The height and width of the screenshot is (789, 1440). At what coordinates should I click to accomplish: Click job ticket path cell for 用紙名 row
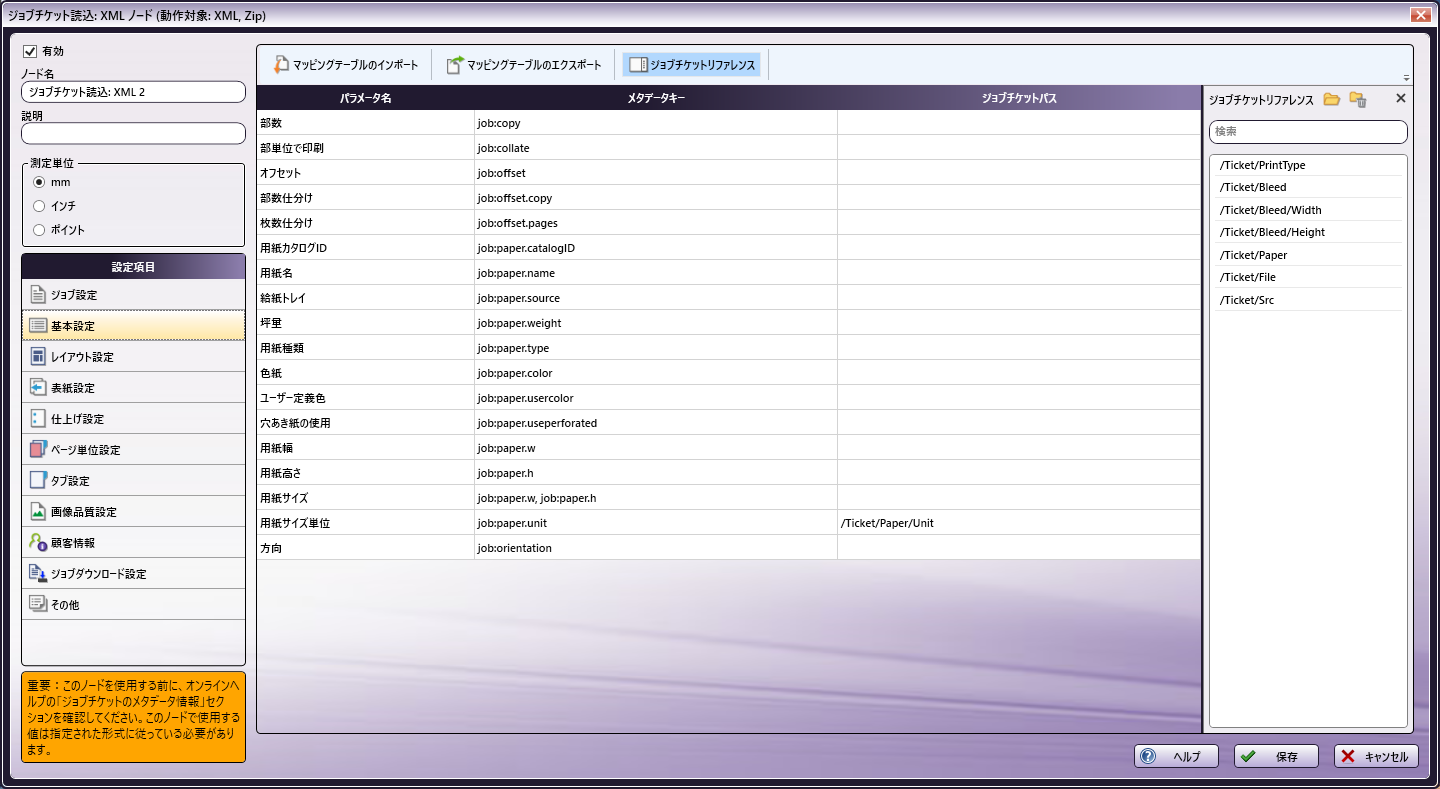coord(1019,273)
